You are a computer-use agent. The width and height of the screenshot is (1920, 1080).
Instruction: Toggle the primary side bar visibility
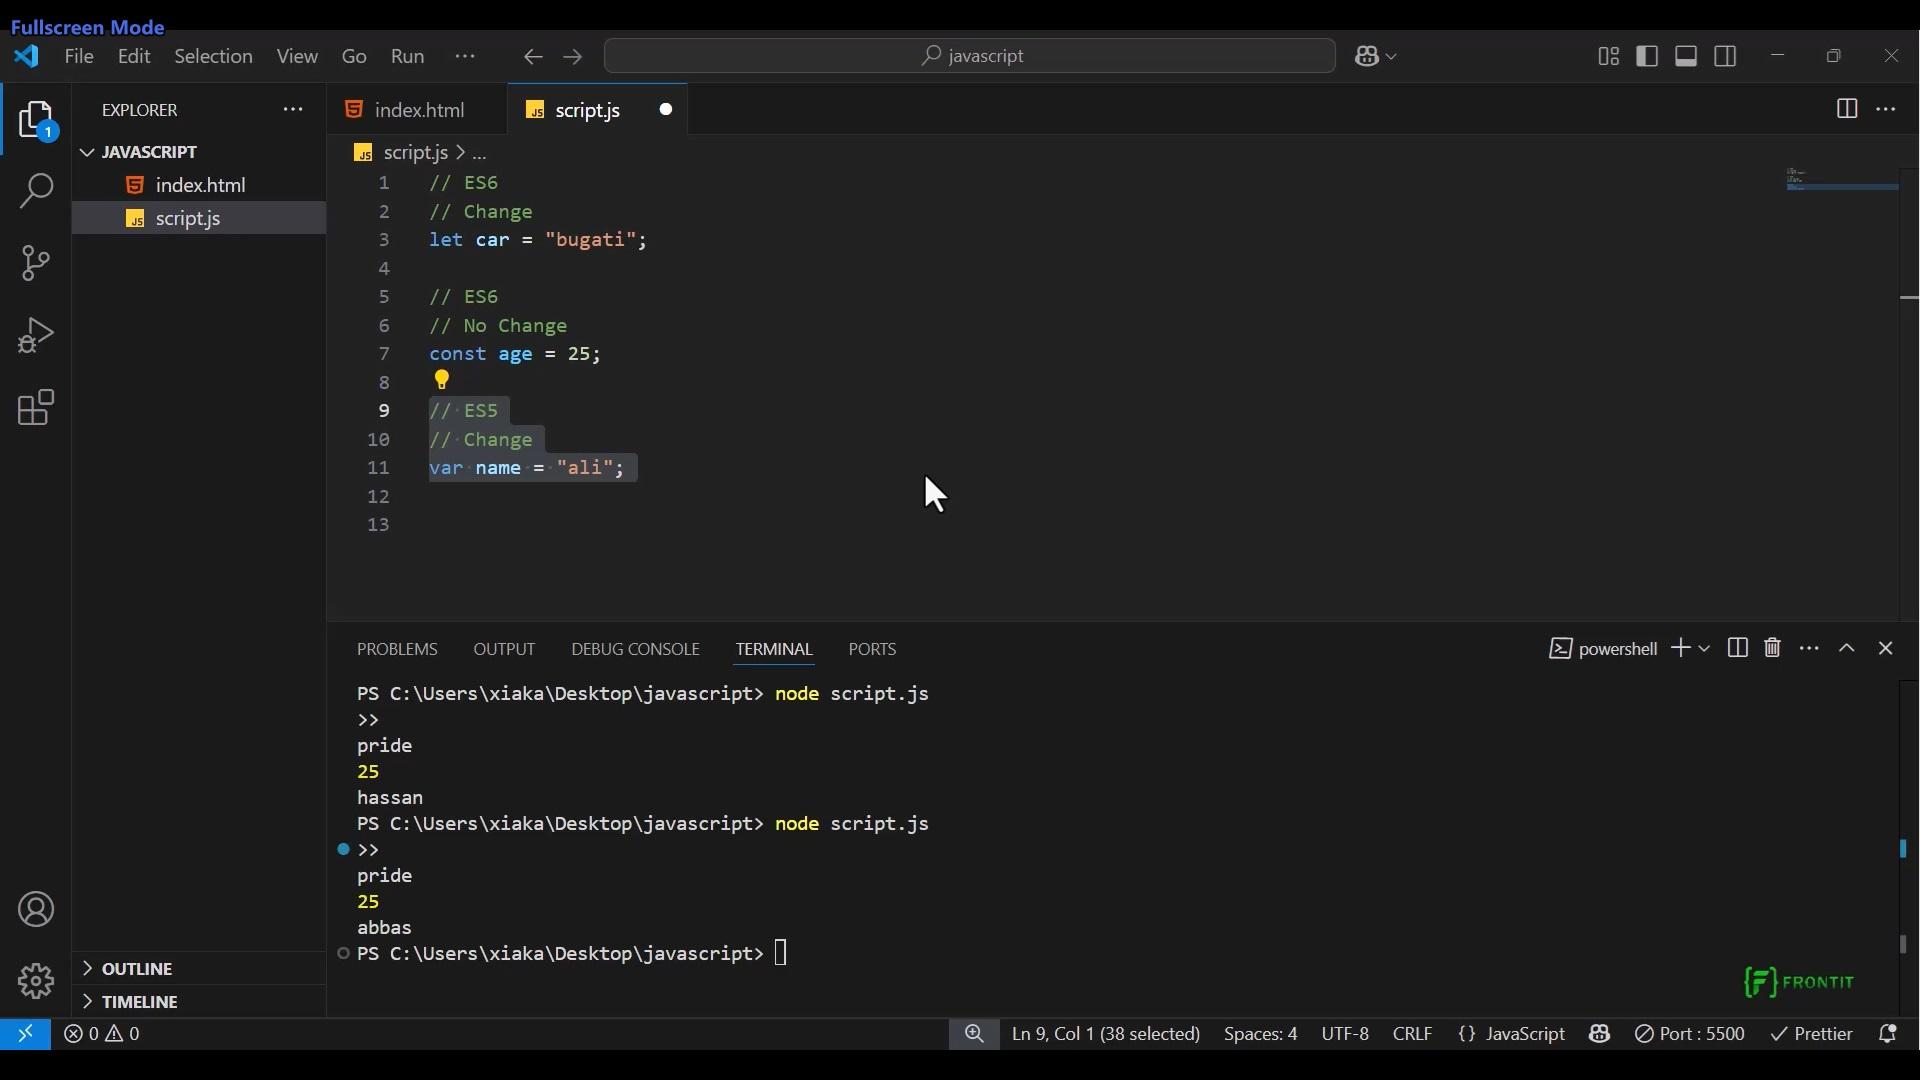point(1648,56)
